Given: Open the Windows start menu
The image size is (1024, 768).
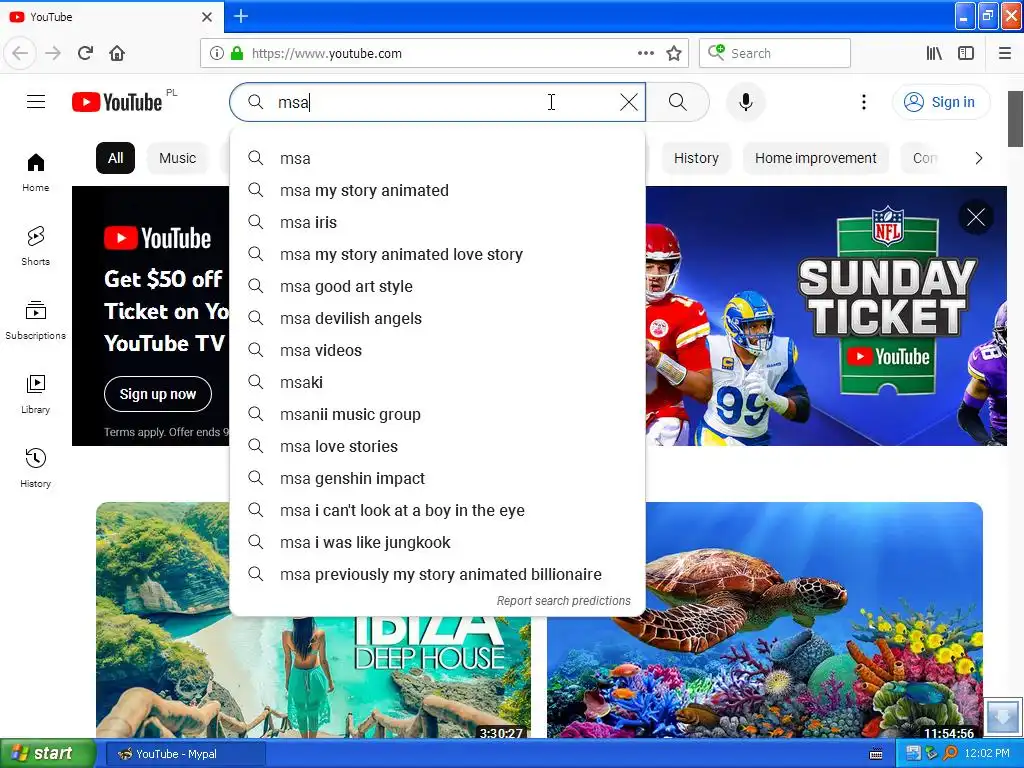Looking at the screenshot, I should tap(48, 753).
